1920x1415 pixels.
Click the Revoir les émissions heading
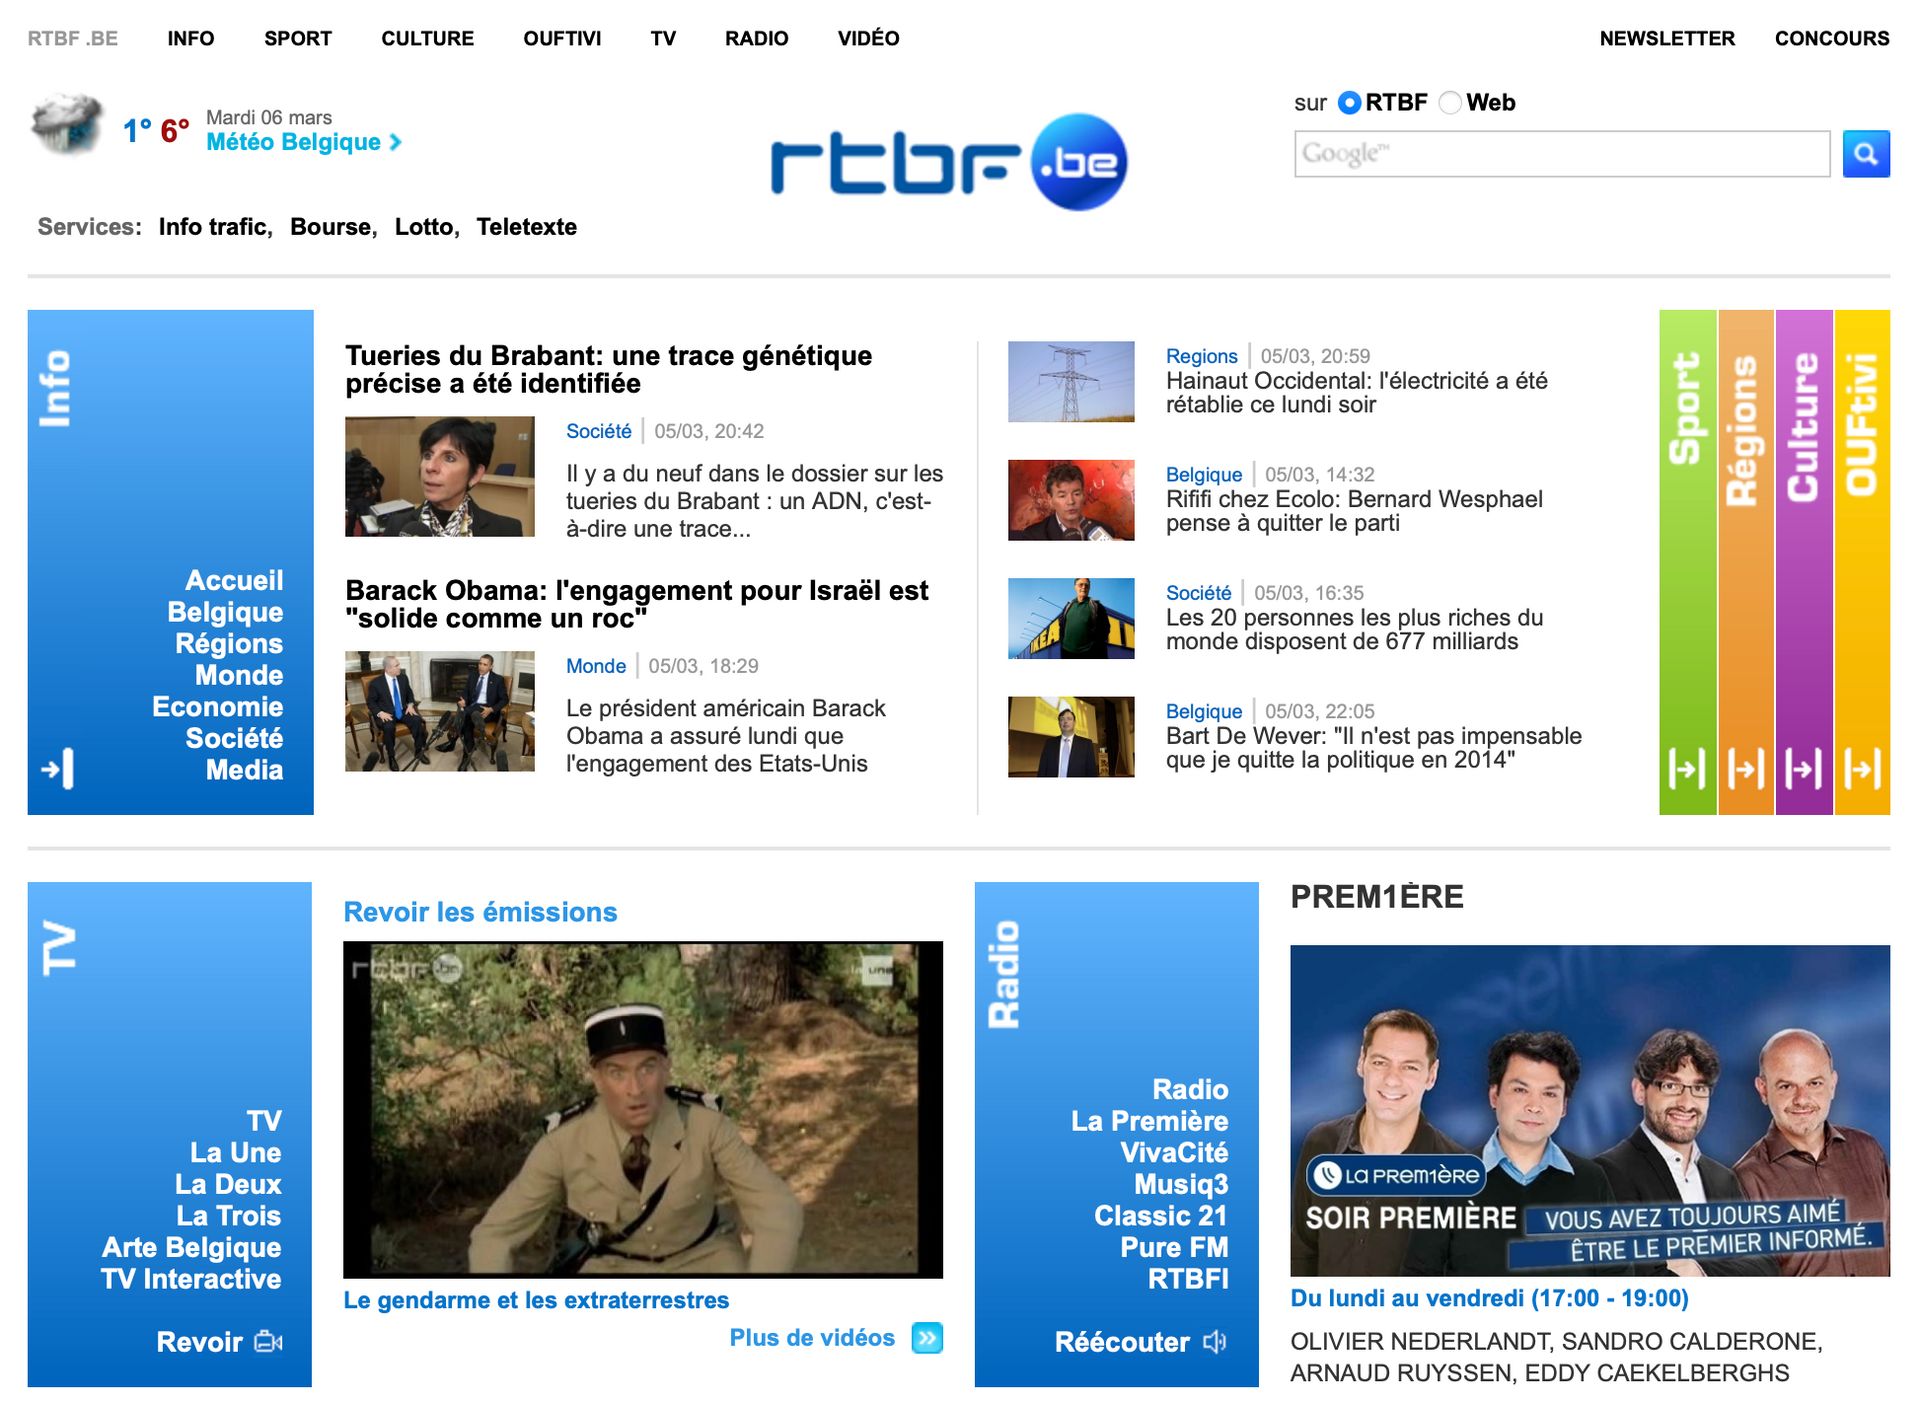(x=480, y=912)
